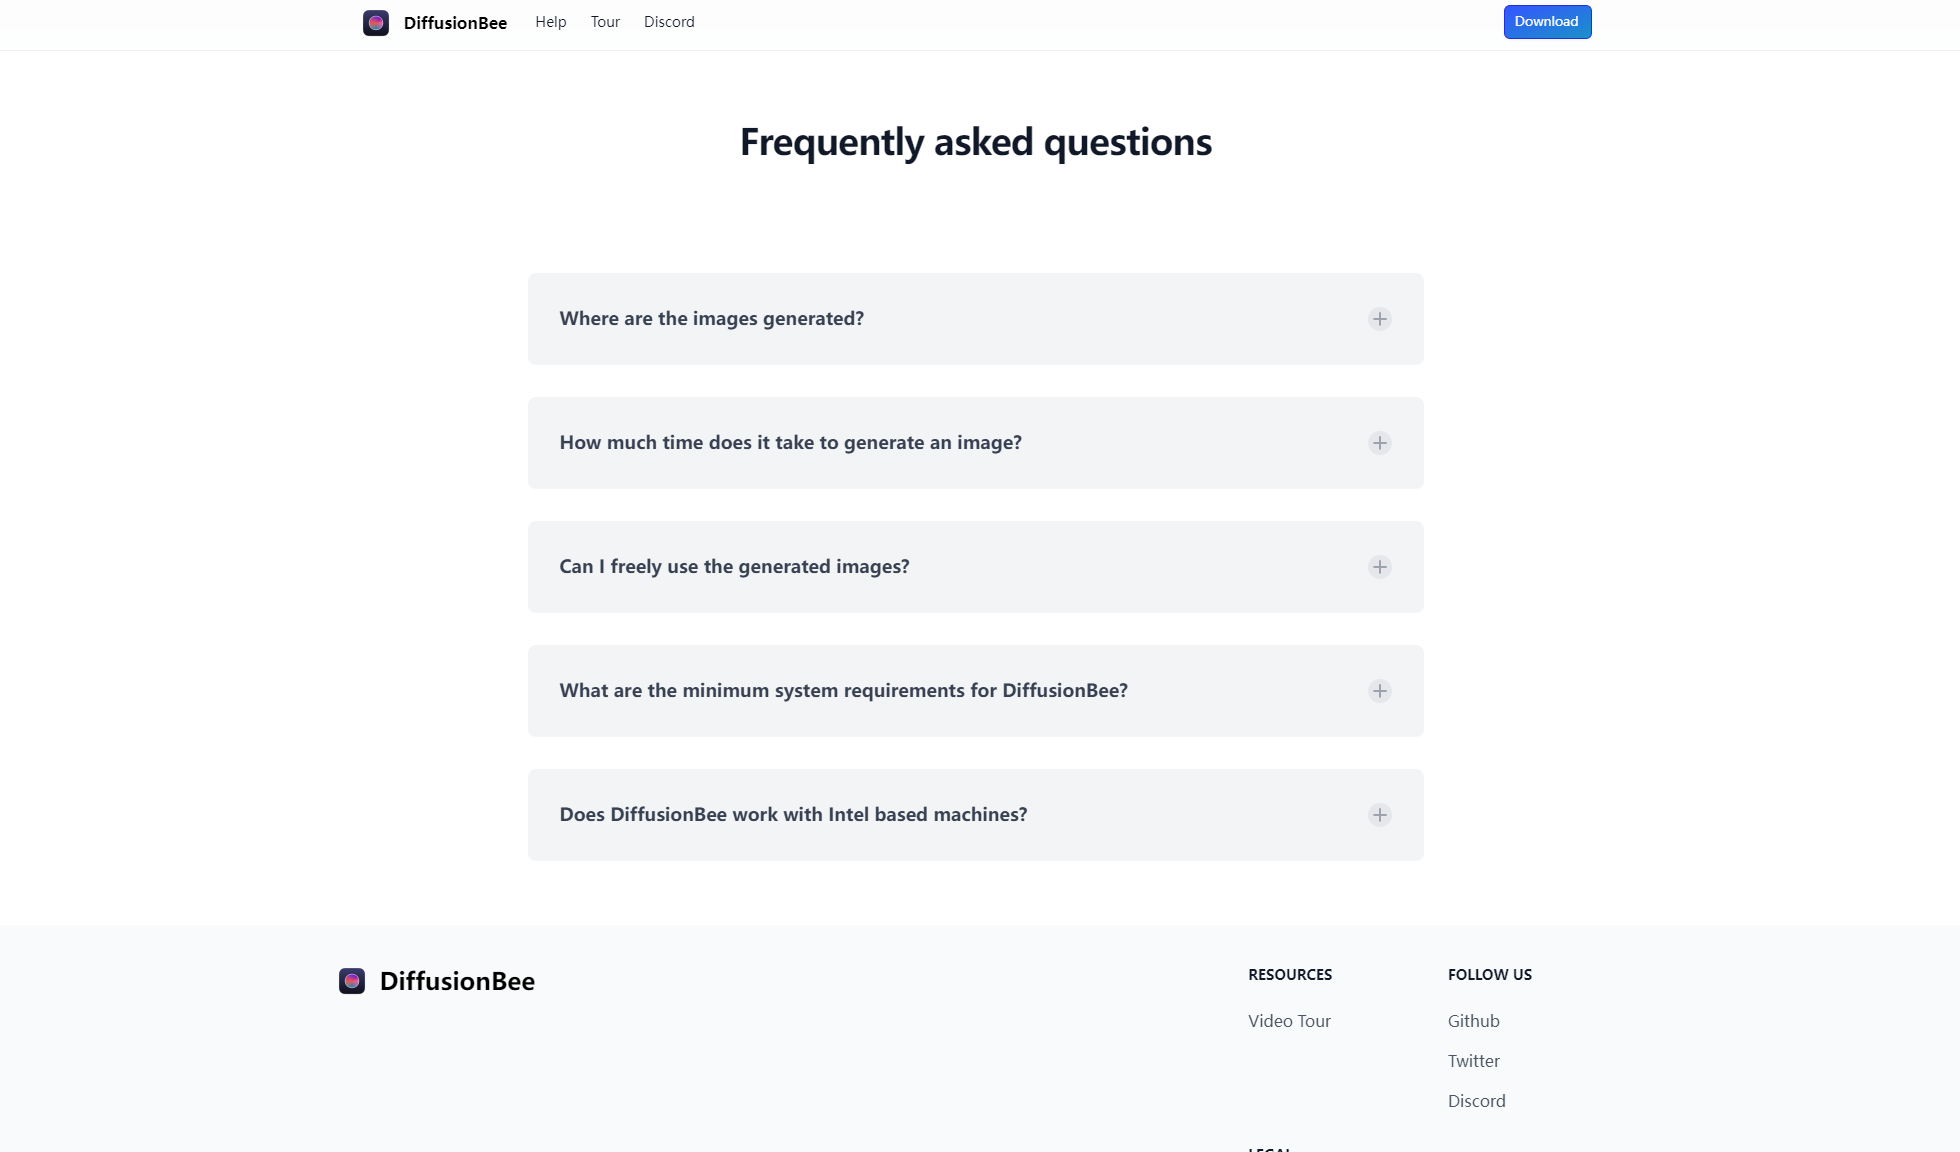The image size is (1960, 1152).
Task: Click plus icon for images generated question
Action: click(1380, 319)
